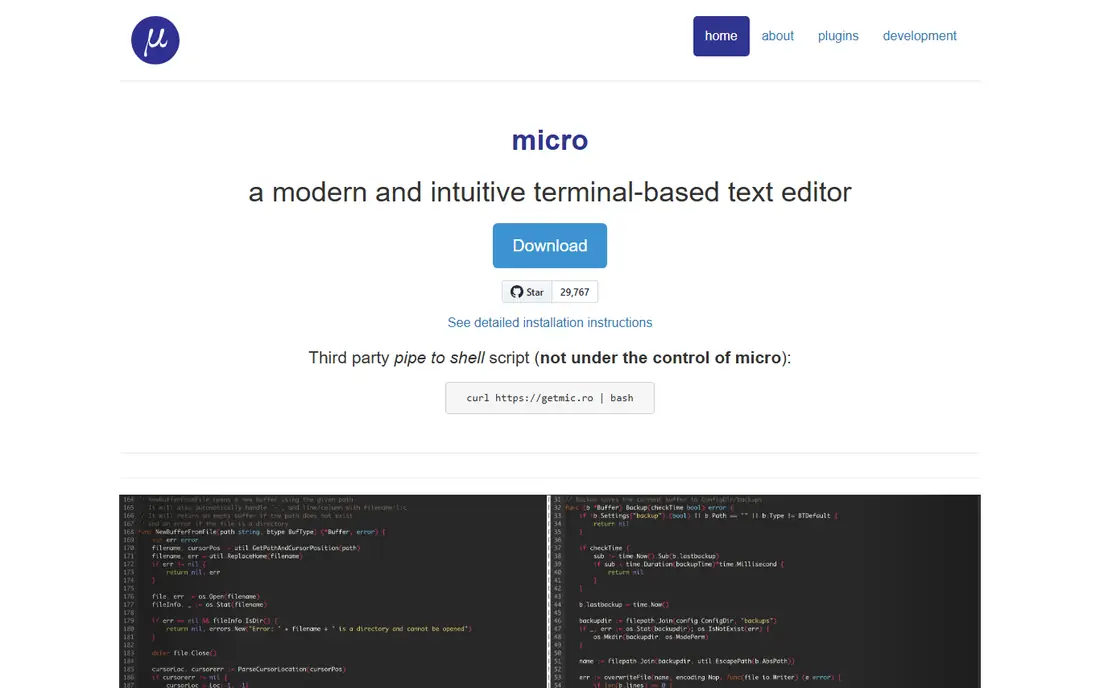Select the curl getmic.ro bash command
The image size is (1100, 688).
[549, 398]
